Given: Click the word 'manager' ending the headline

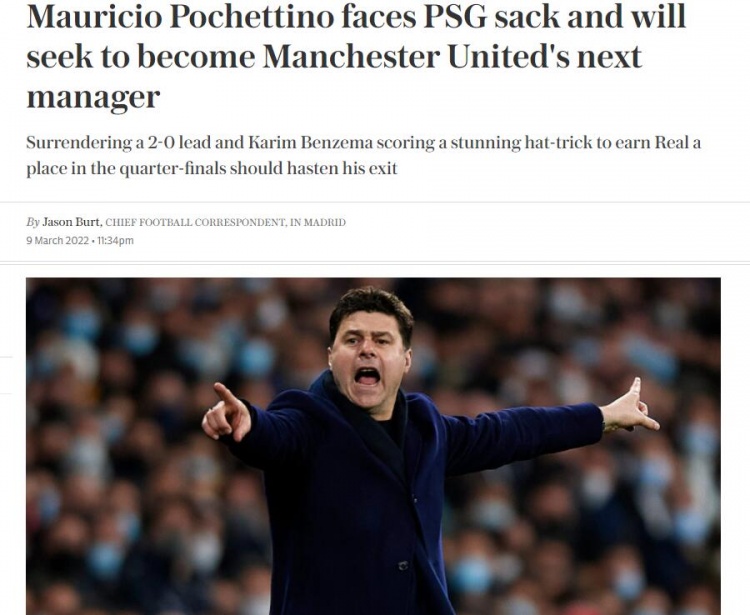Looking at the screenshot, I should 93,98.
